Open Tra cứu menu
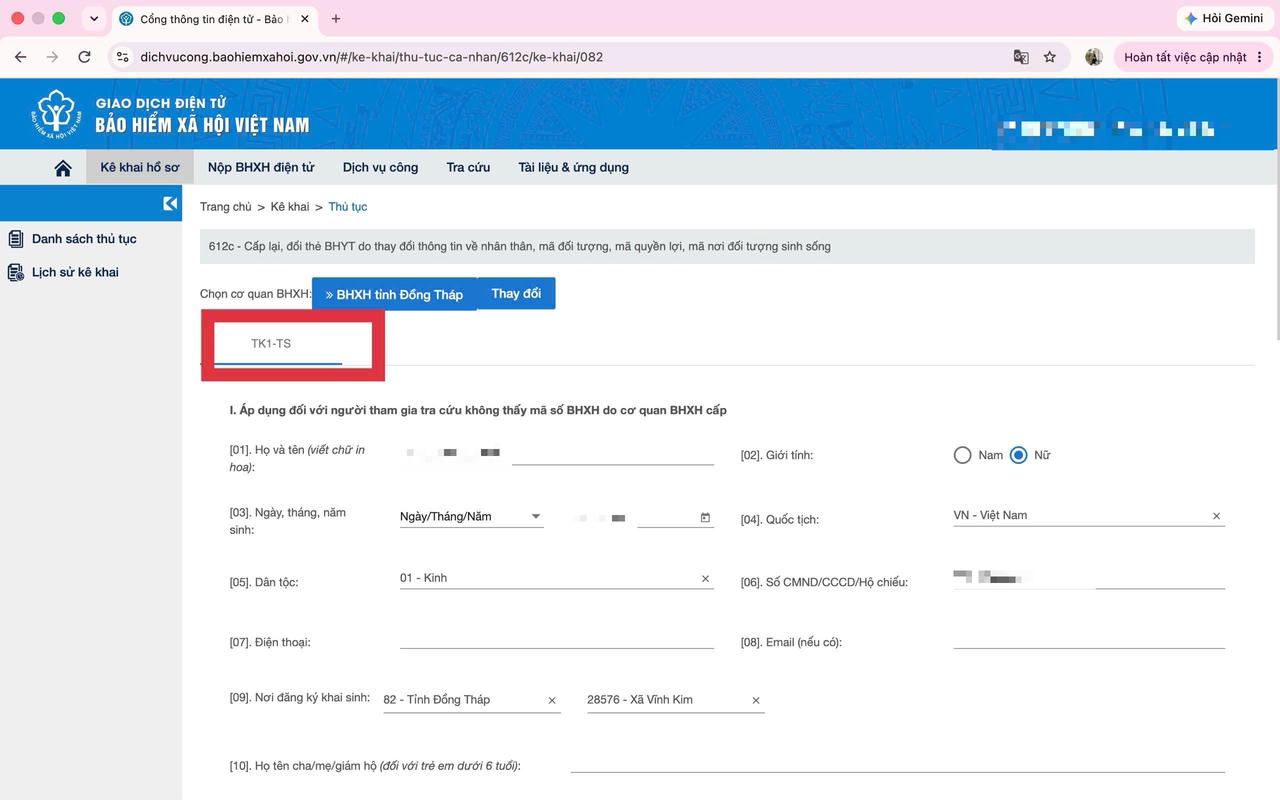The width and height of the screenshot is (1280, 800). pos(468,167)
